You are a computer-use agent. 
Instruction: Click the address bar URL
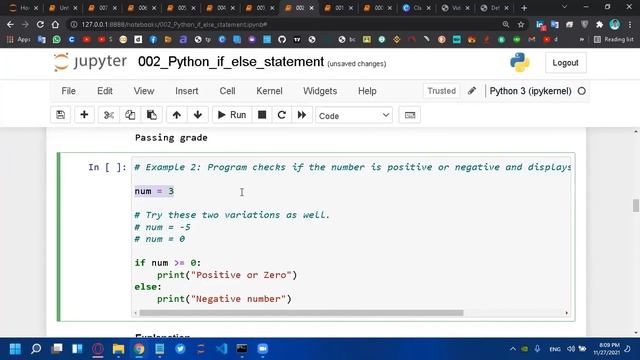(x=174, y=24)
